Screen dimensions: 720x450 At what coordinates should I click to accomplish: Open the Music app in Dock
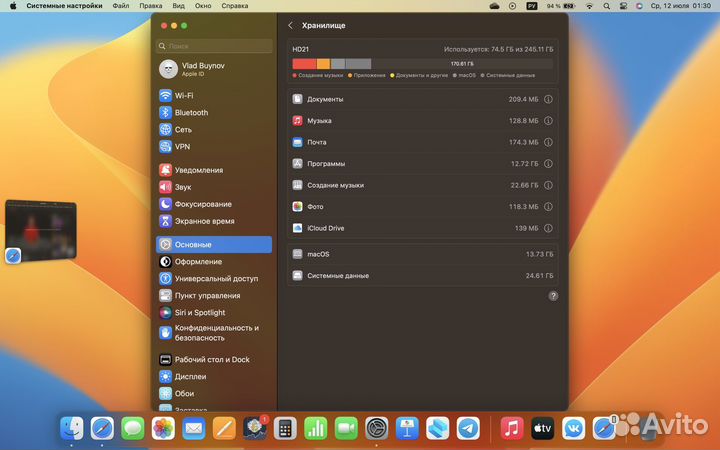(511, 428)
